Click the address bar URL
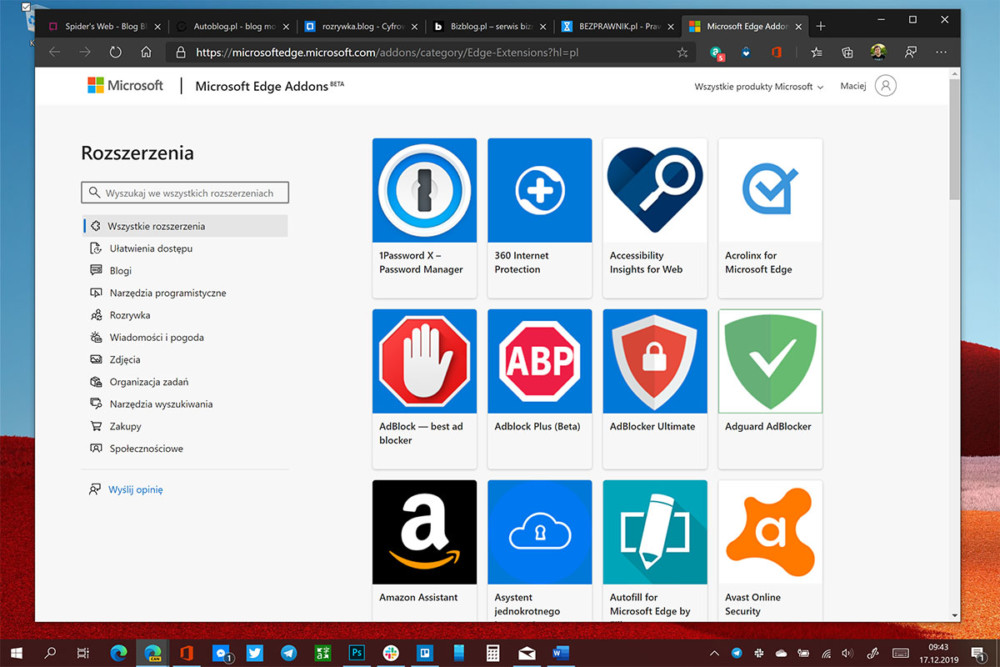The image size is (1000, 667). click(x=387, y=52)
